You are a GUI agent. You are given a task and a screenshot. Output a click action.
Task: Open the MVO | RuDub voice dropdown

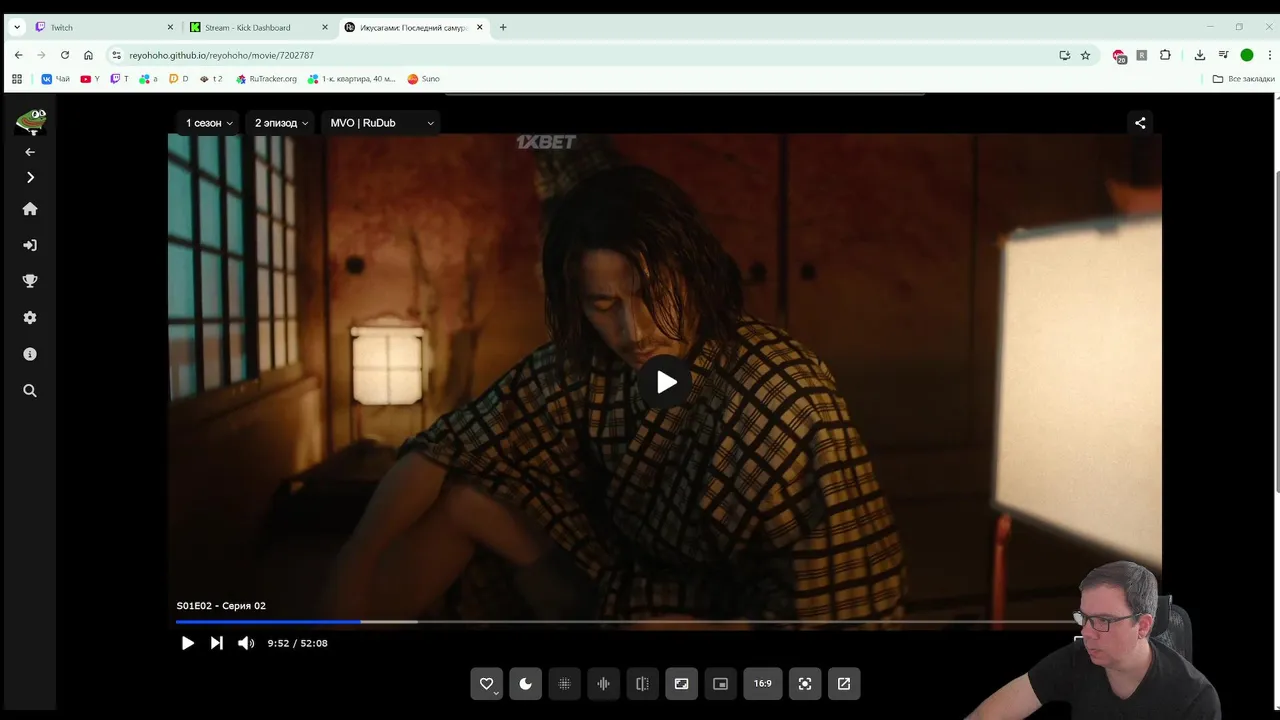coord(382,123)
